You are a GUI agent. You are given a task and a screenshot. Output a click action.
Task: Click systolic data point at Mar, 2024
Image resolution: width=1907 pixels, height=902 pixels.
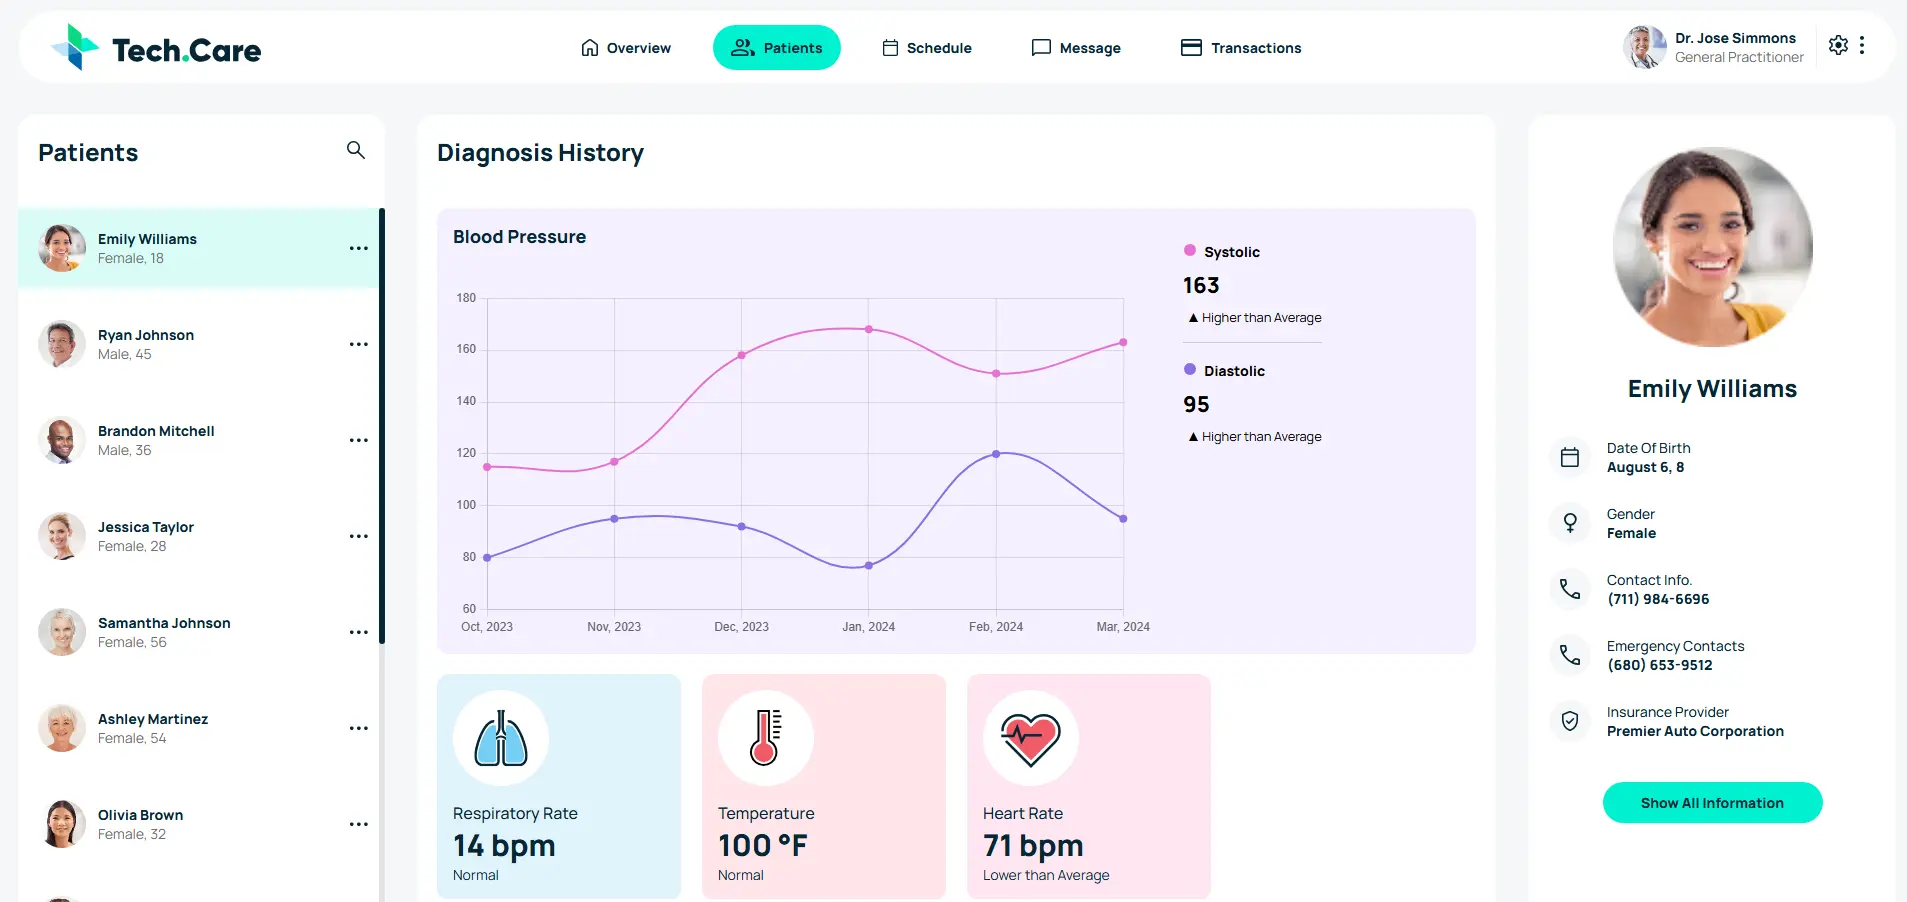(x=1123, y=342)
